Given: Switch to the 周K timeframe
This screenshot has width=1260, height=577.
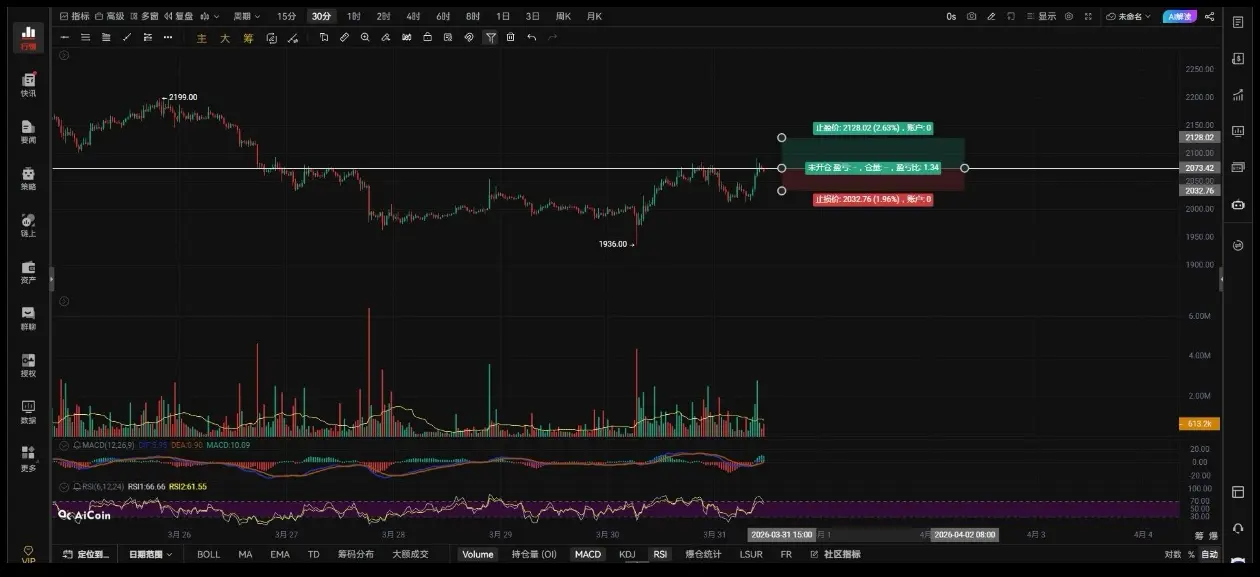Looking at the screenshot, I should tap(563, 16).
